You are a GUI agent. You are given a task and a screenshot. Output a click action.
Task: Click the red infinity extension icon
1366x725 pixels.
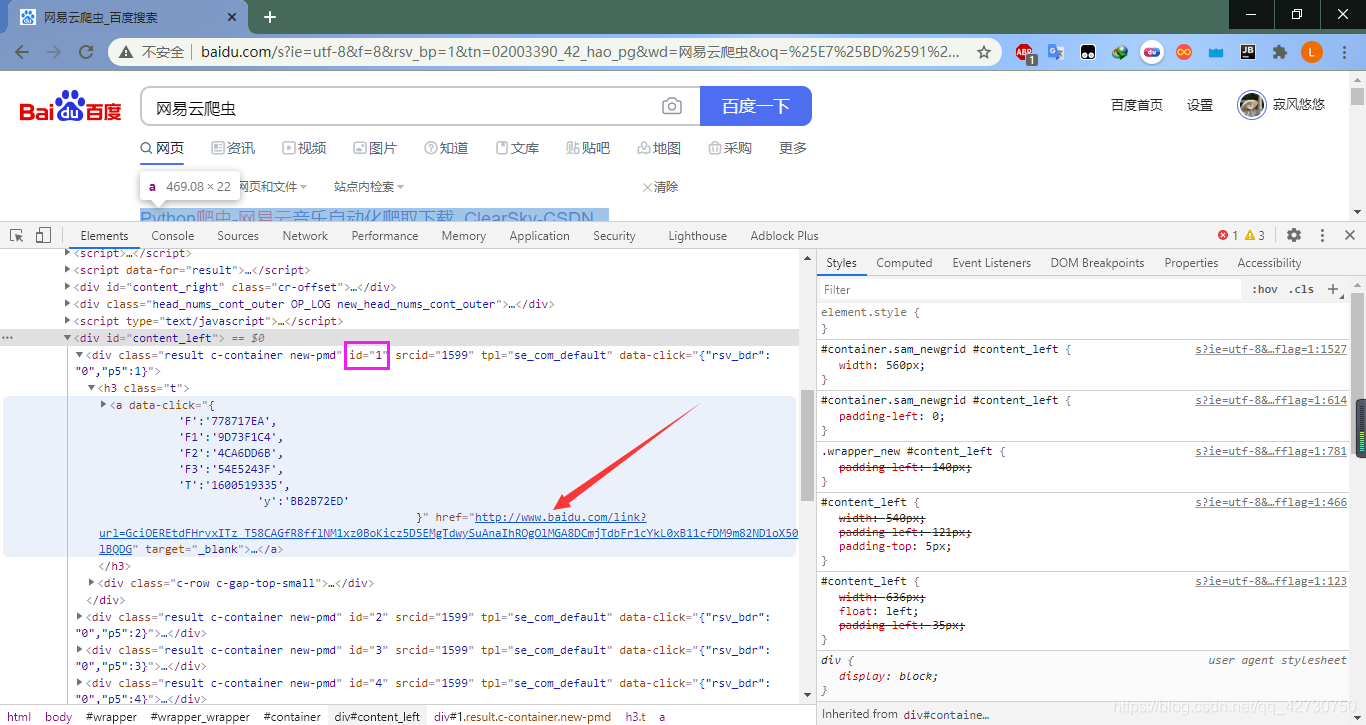(1184, 52)
